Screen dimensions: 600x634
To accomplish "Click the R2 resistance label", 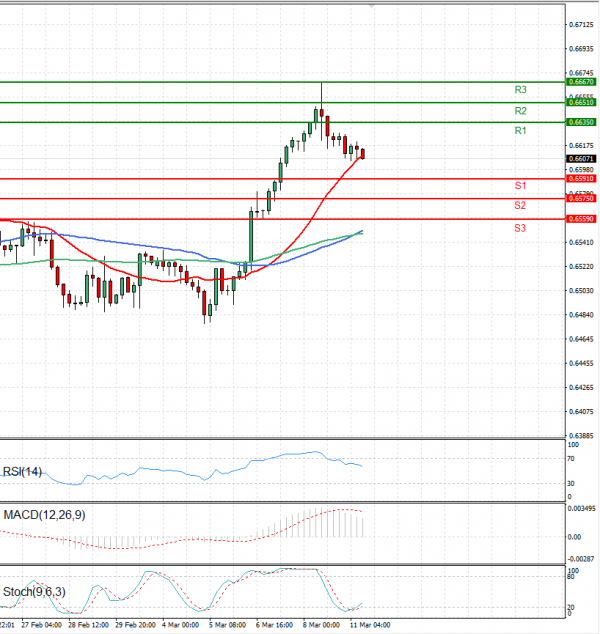I will pyautogui.click(x=520, y=111).
